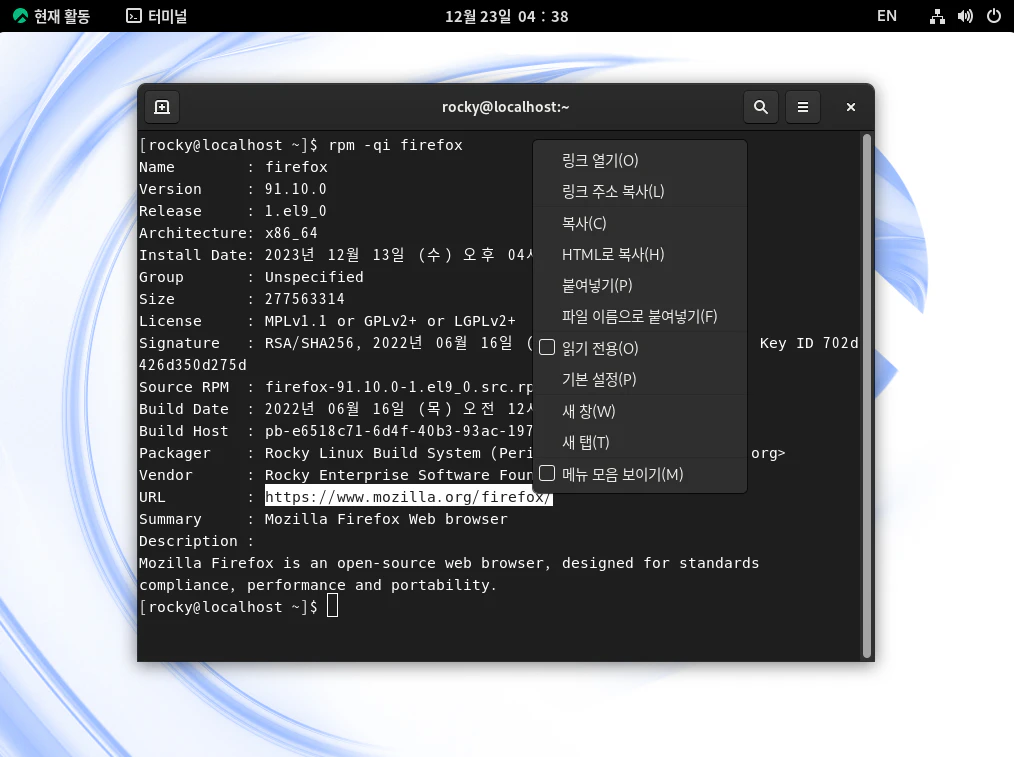
Task: Select HTML로 복사(H)
Action: pos(640,255)
